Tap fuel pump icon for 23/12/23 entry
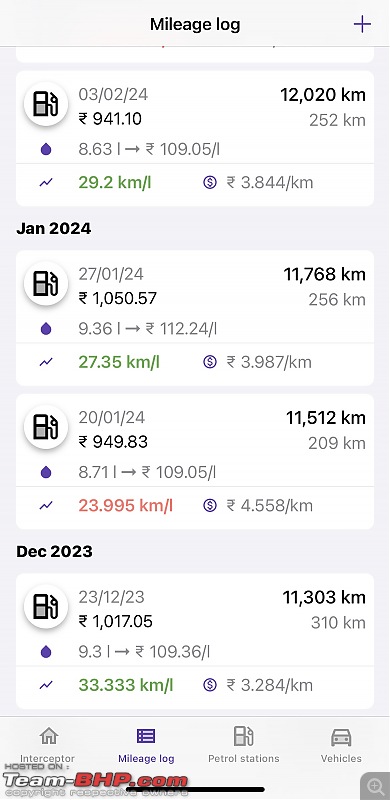The width and height of the screenshot is (390, 800). [x=46, y=606]
